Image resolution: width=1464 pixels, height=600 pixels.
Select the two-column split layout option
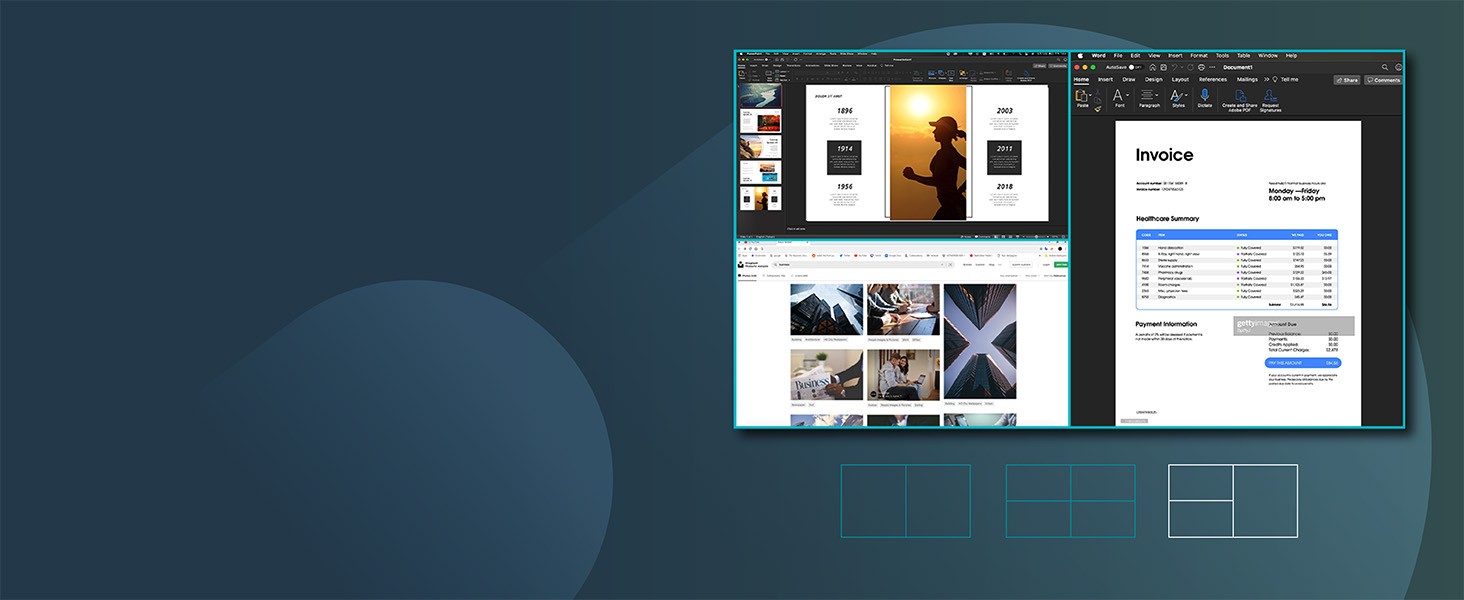point(905,501)
